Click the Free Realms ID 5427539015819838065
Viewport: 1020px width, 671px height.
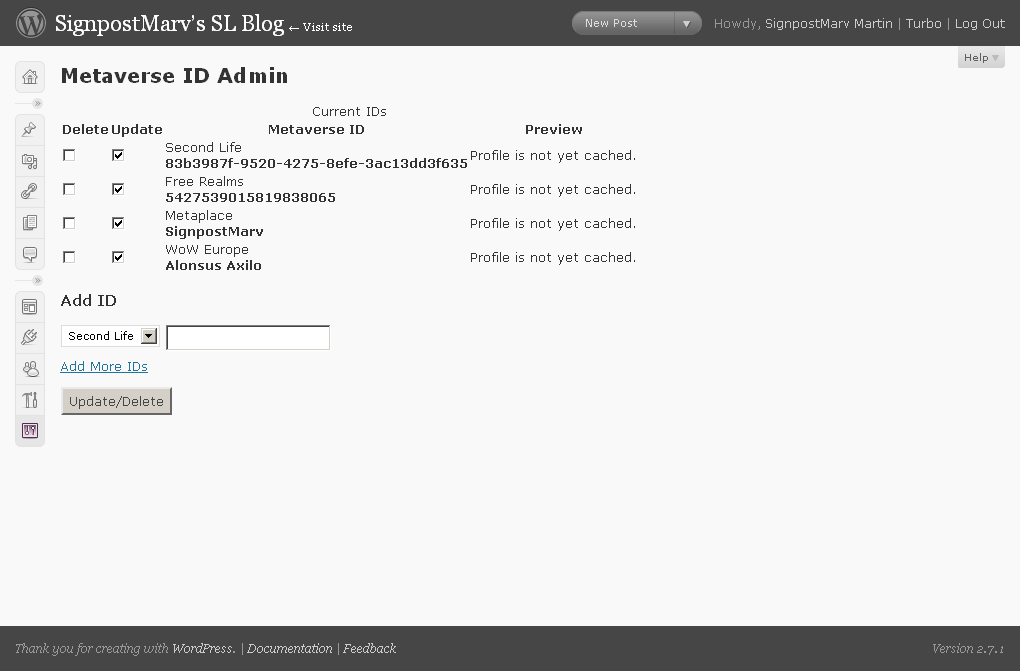pyautogui.click(x=250, y=197)
